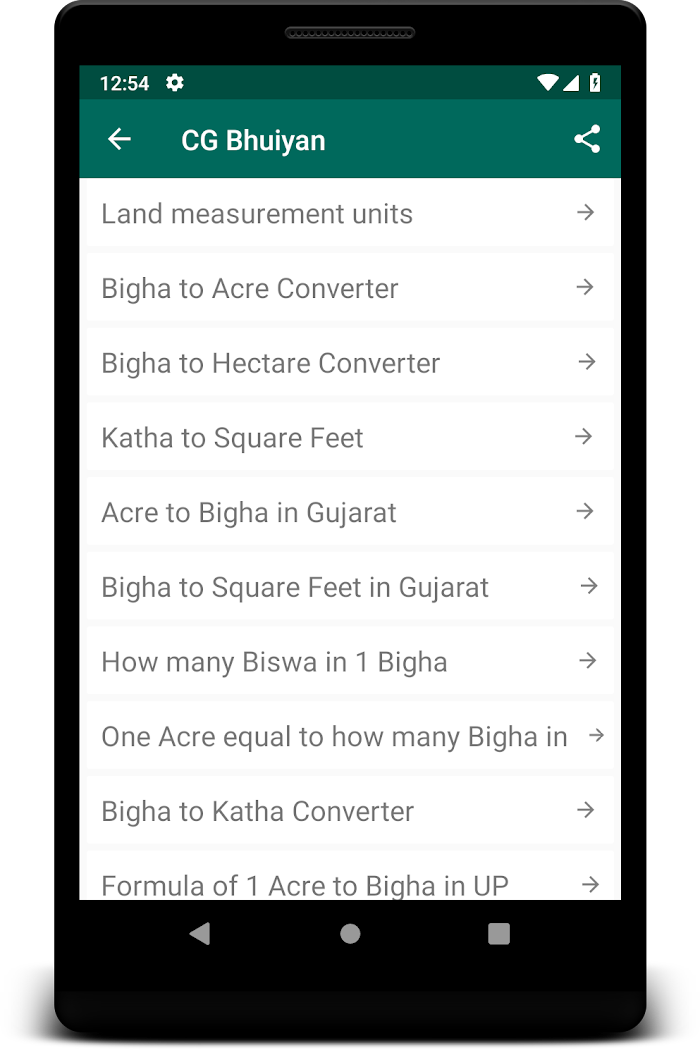Image resolution: width=700 pixels, height=1050 pixels.
Task: Click arrow beside Bigha to Katha Converter
Action: pyautogui.click(x=586, y=810)
